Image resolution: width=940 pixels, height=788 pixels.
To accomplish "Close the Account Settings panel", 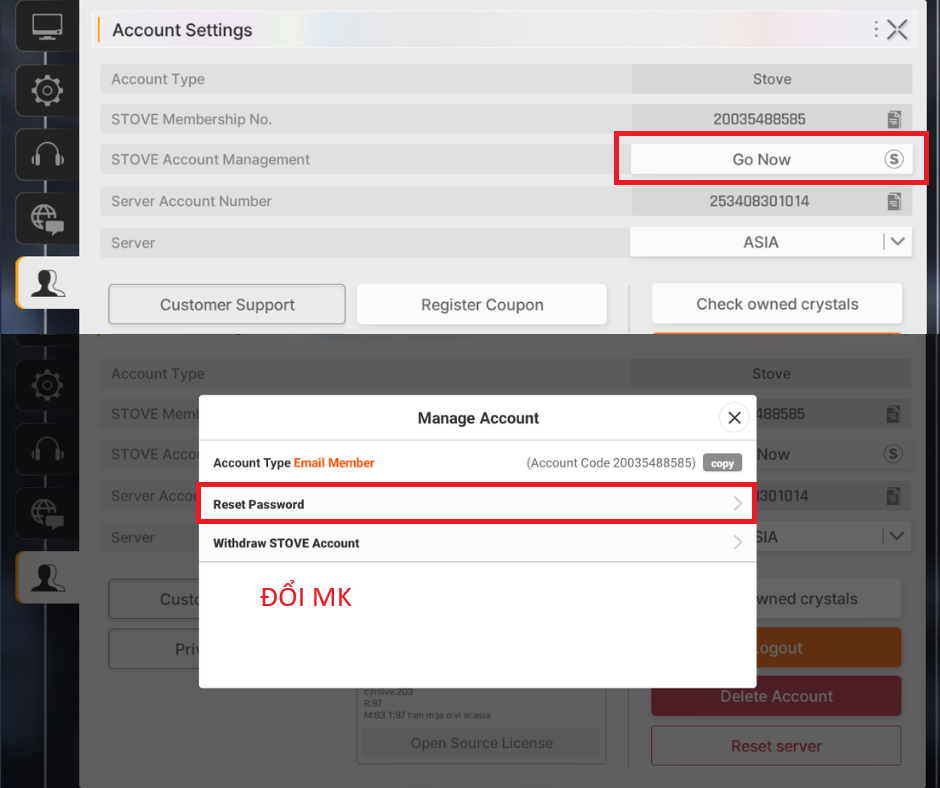I will coord(898,30).
